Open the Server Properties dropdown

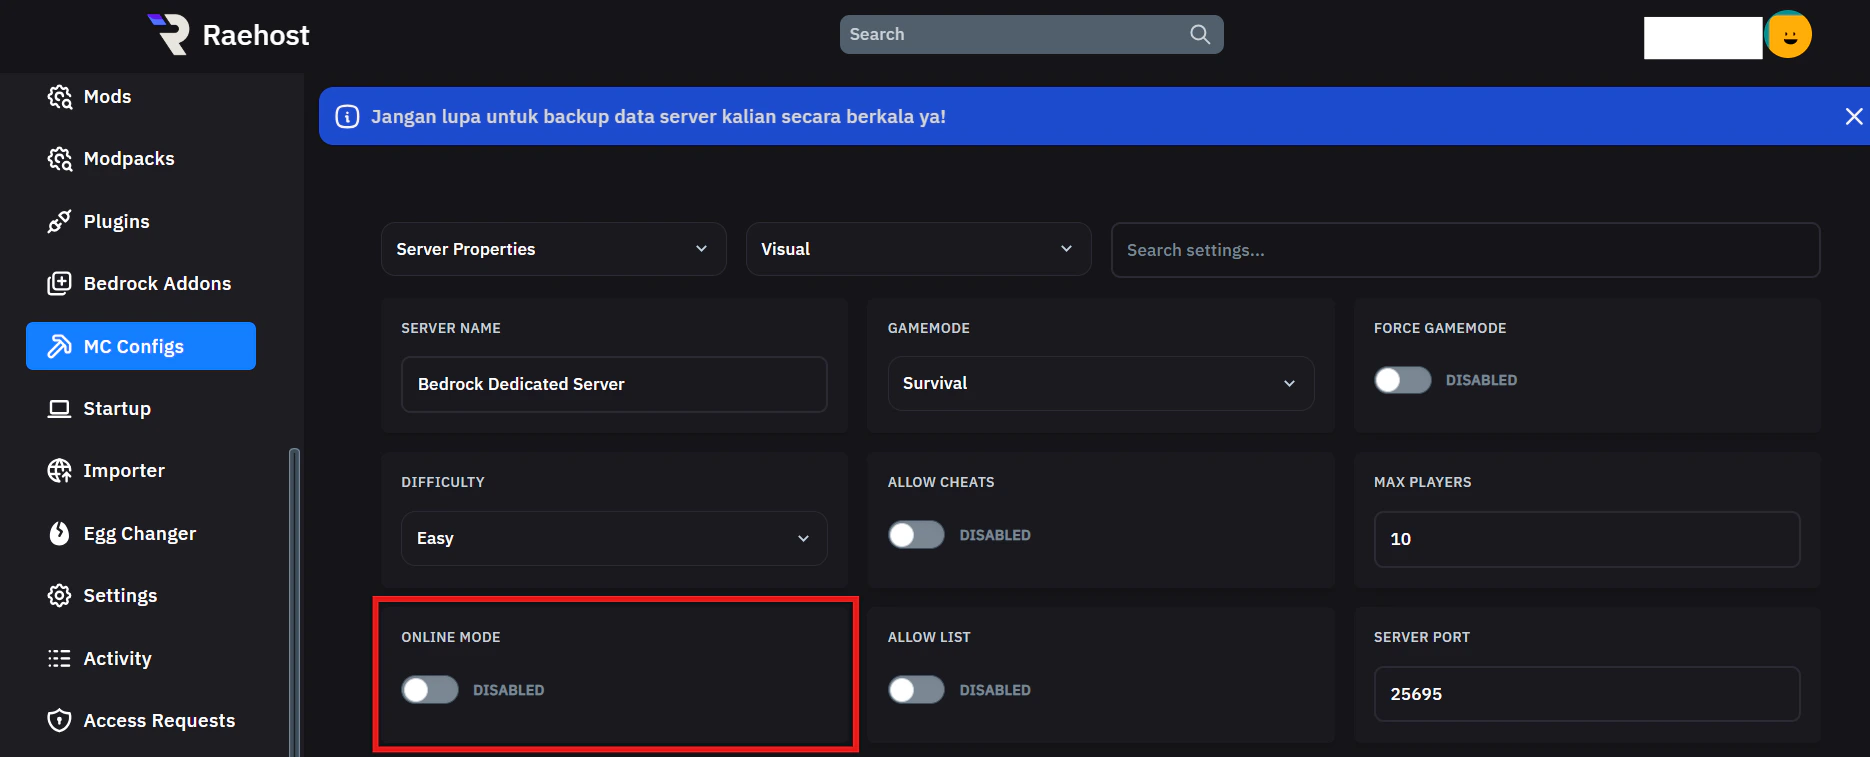coord(553,249)
